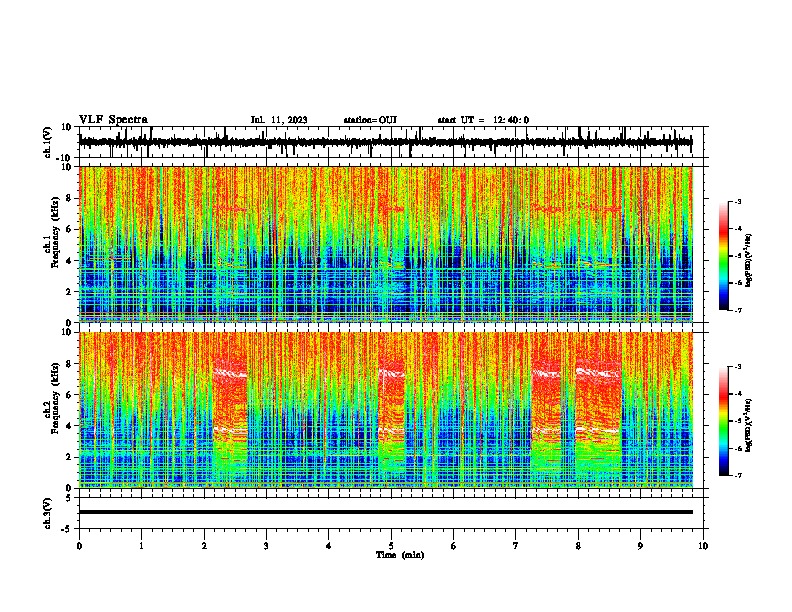Click the "ch.1(V)" axis label
The width and height of the screenshot is (792, 612).
pos(48,142)
